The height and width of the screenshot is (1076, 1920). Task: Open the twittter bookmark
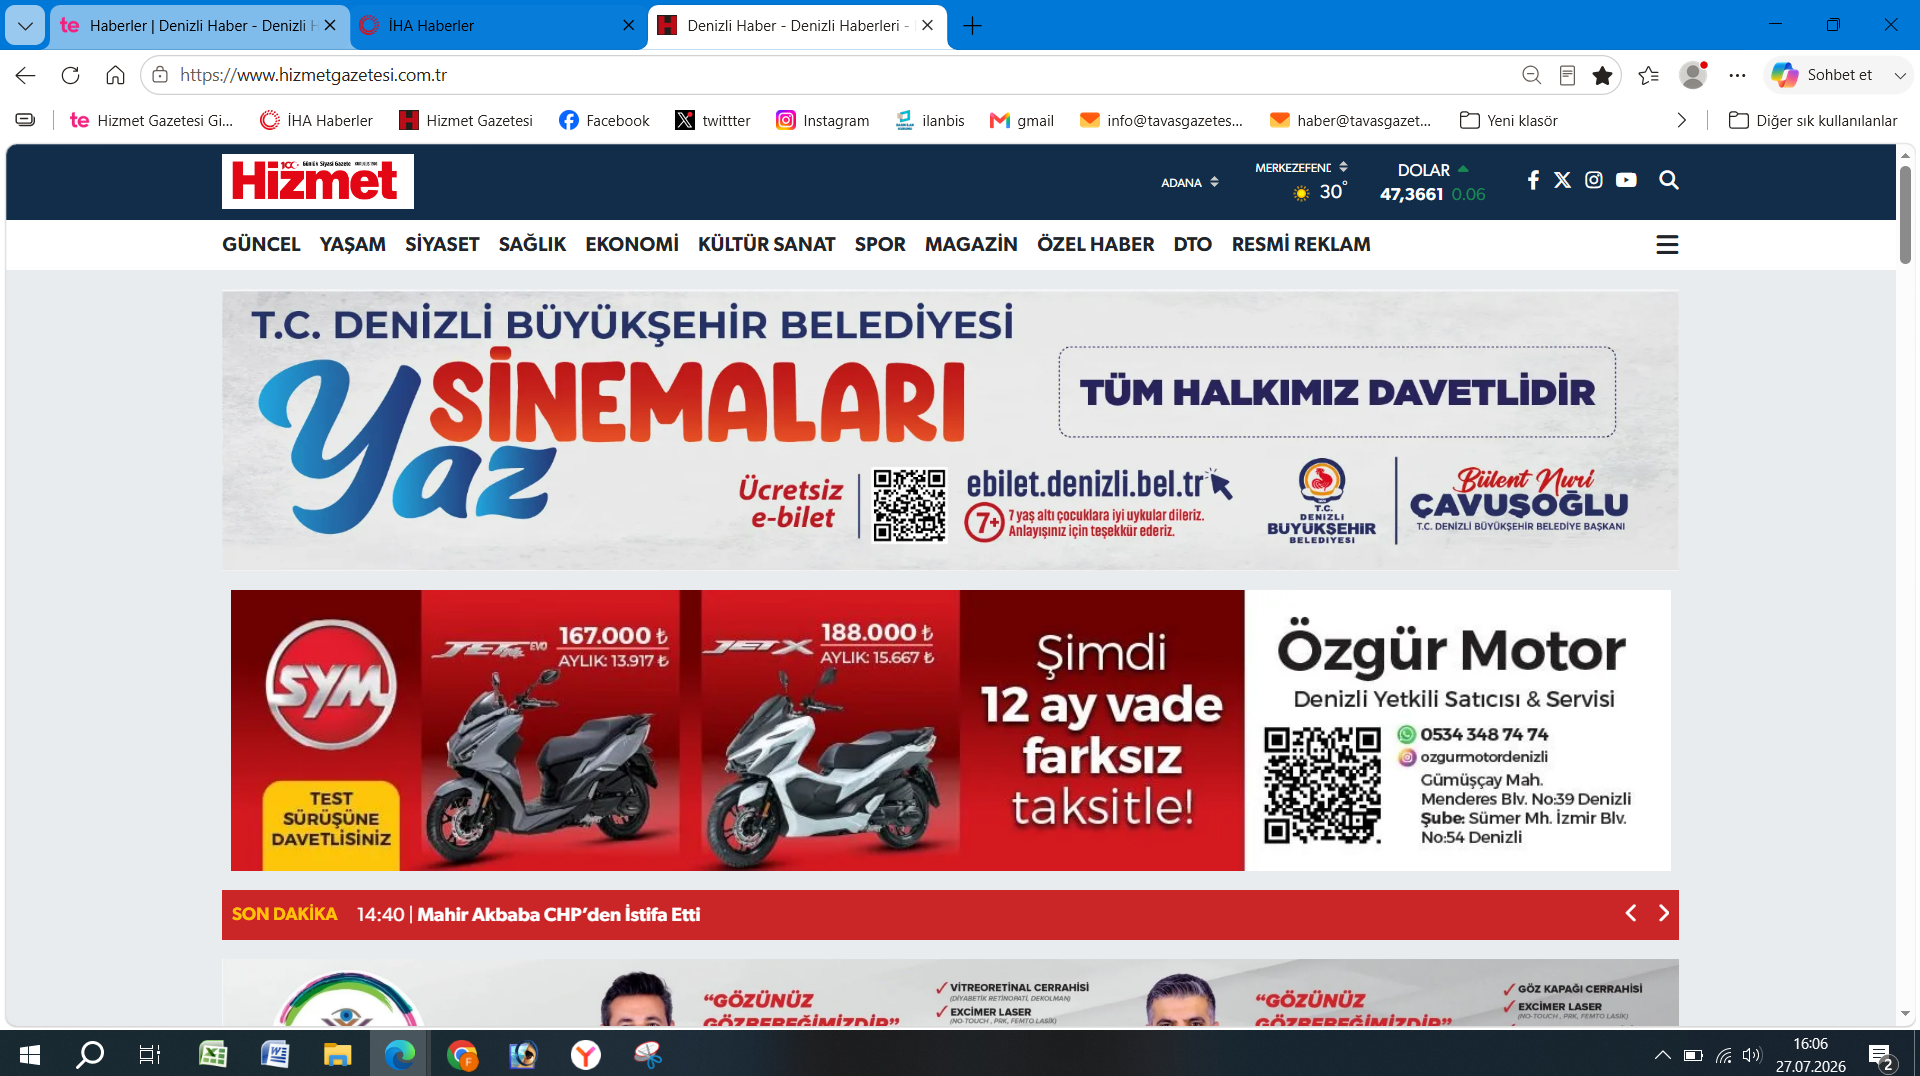[x=712, y=120]
